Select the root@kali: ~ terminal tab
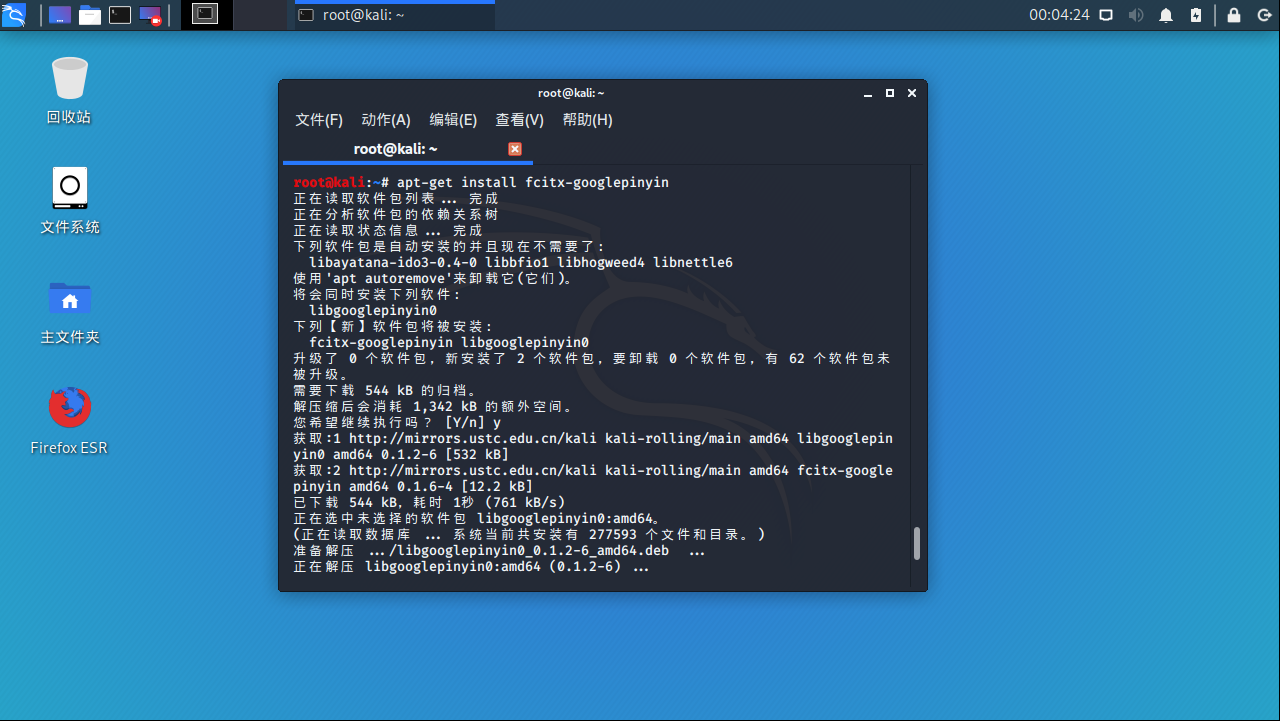Viewport: 1280px width, 721px height. 395,147
